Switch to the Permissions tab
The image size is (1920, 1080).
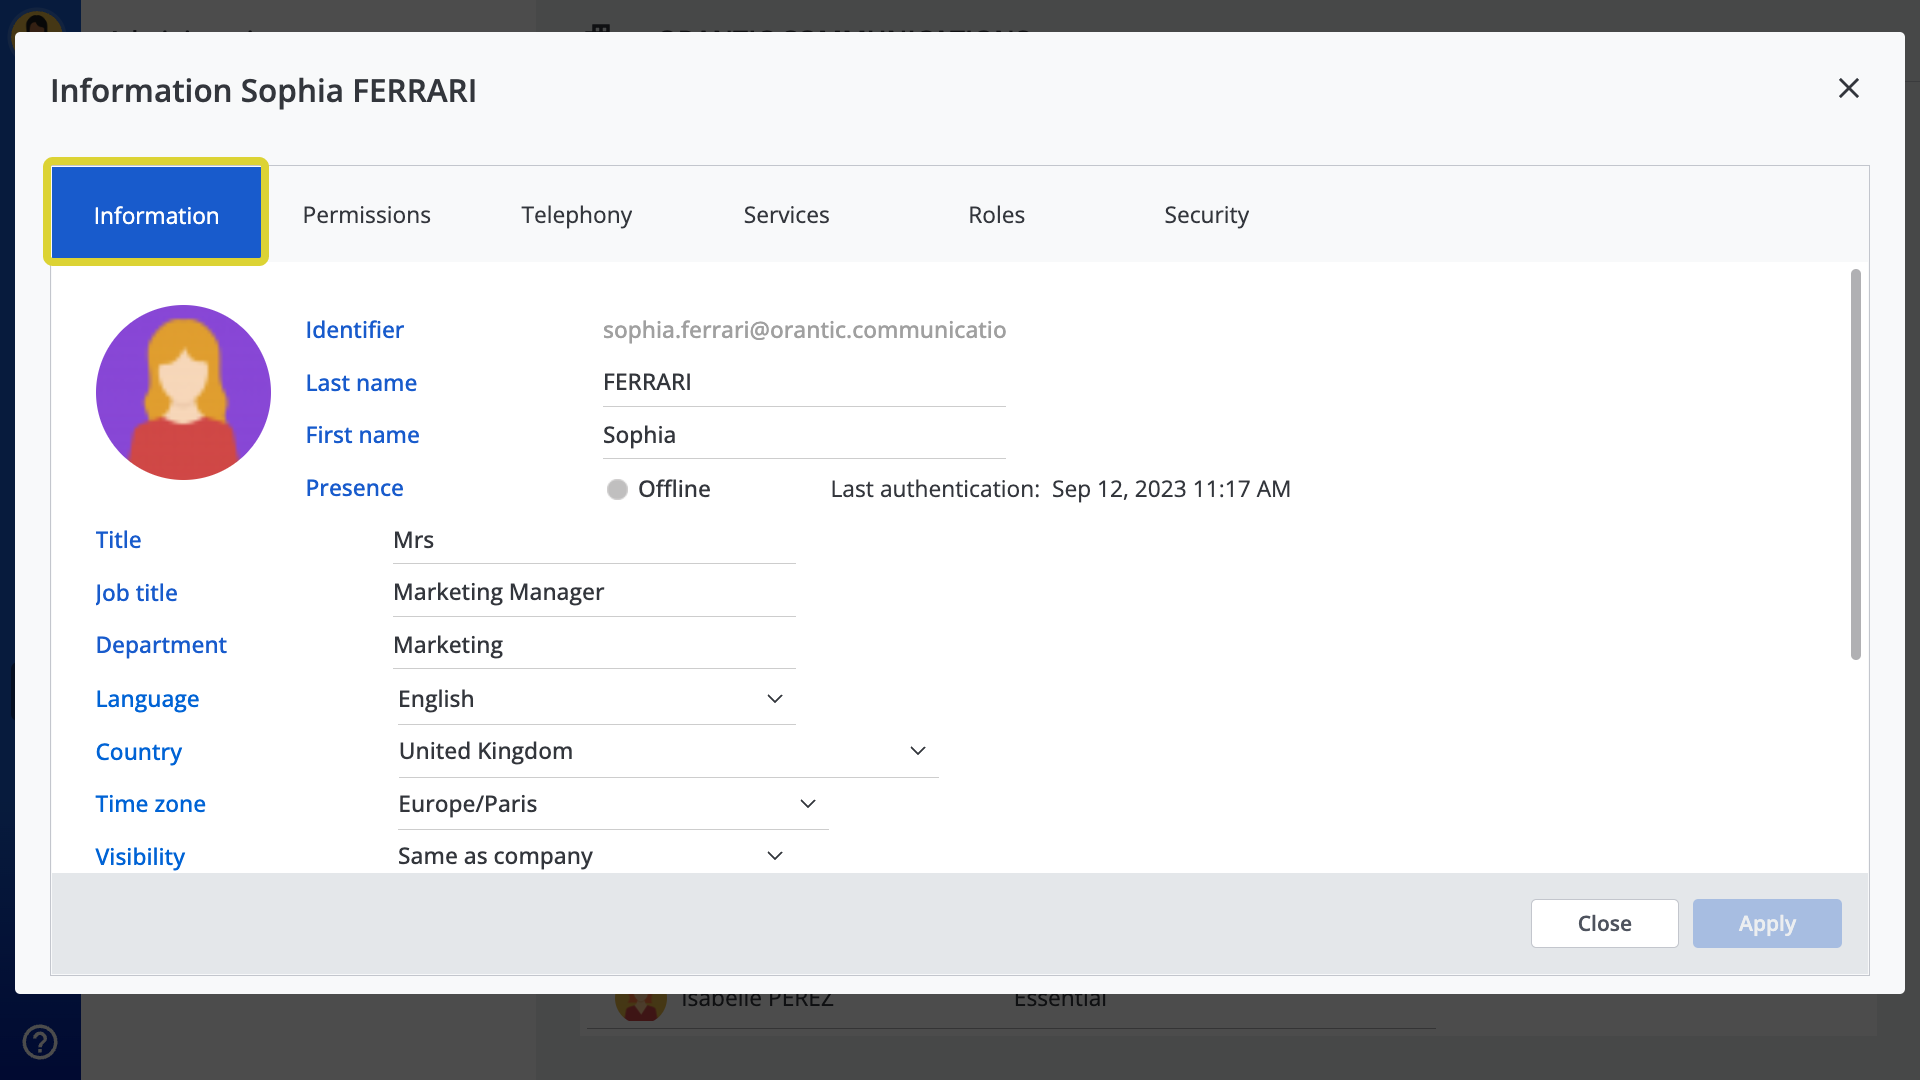click(x=366, y=215)
